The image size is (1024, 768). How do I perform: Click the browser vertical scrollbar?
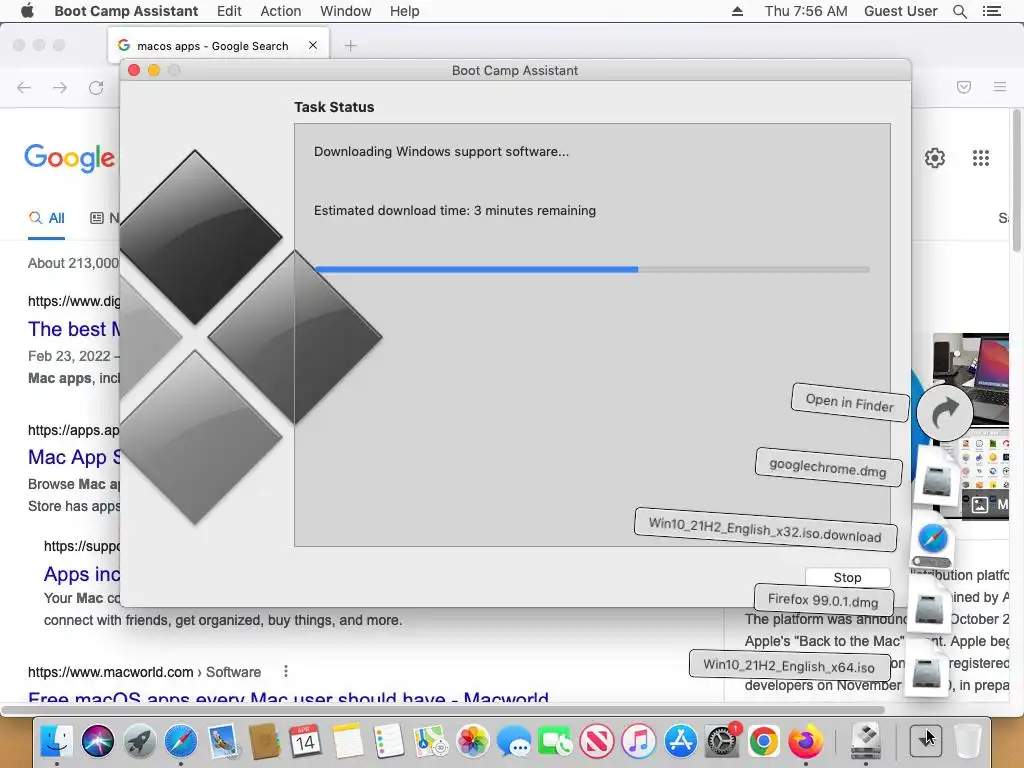[x=1016, y=181]
